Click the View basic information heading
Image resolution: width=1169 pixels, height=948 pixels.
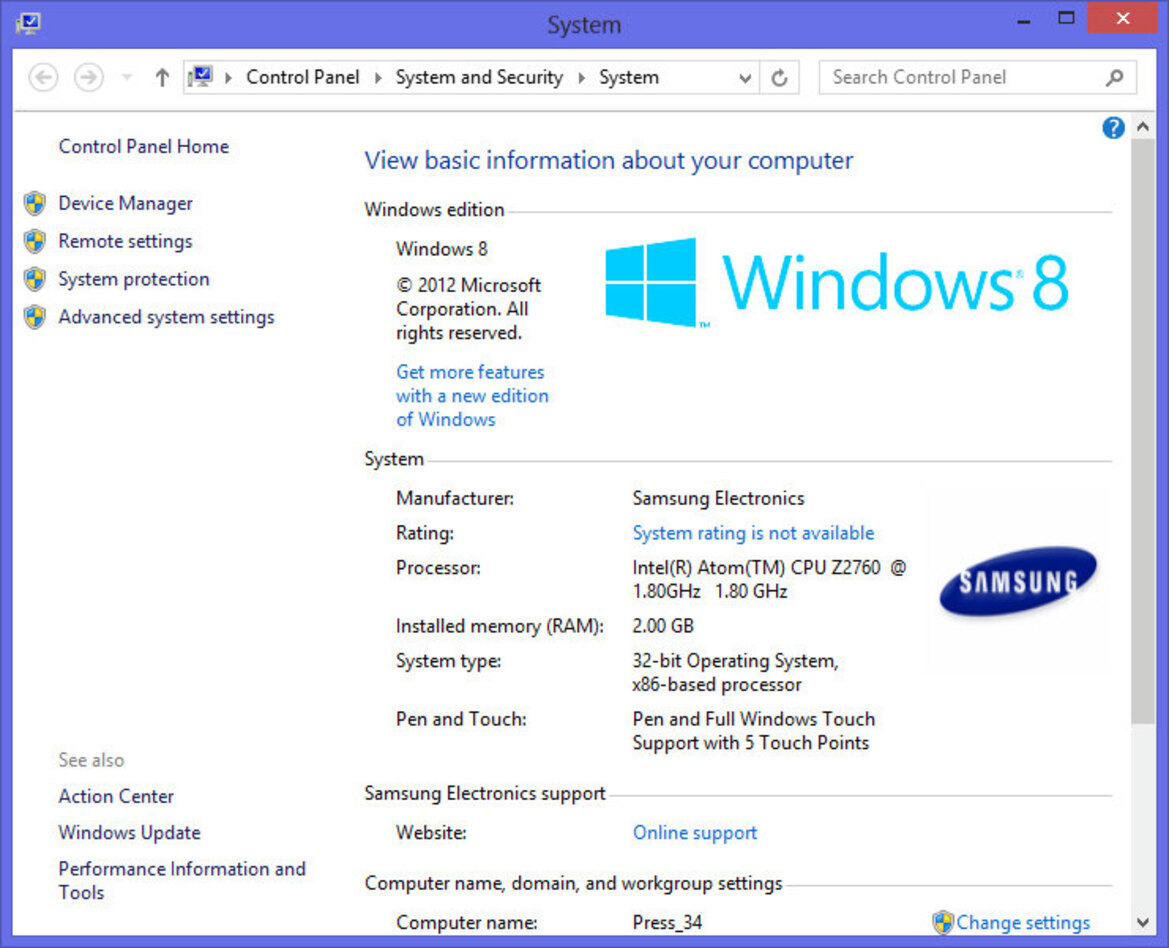click(x=608, y=161)
